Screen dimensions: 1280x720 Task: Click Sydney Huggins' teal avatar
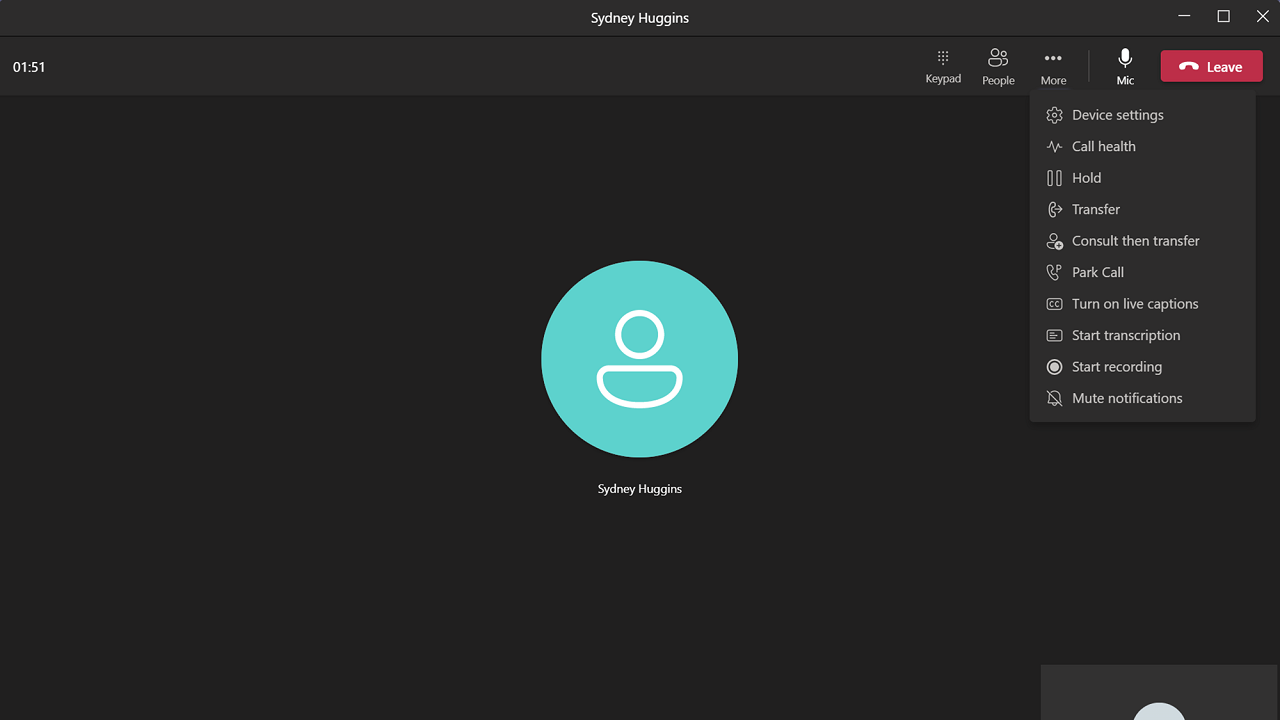point(640,359)
